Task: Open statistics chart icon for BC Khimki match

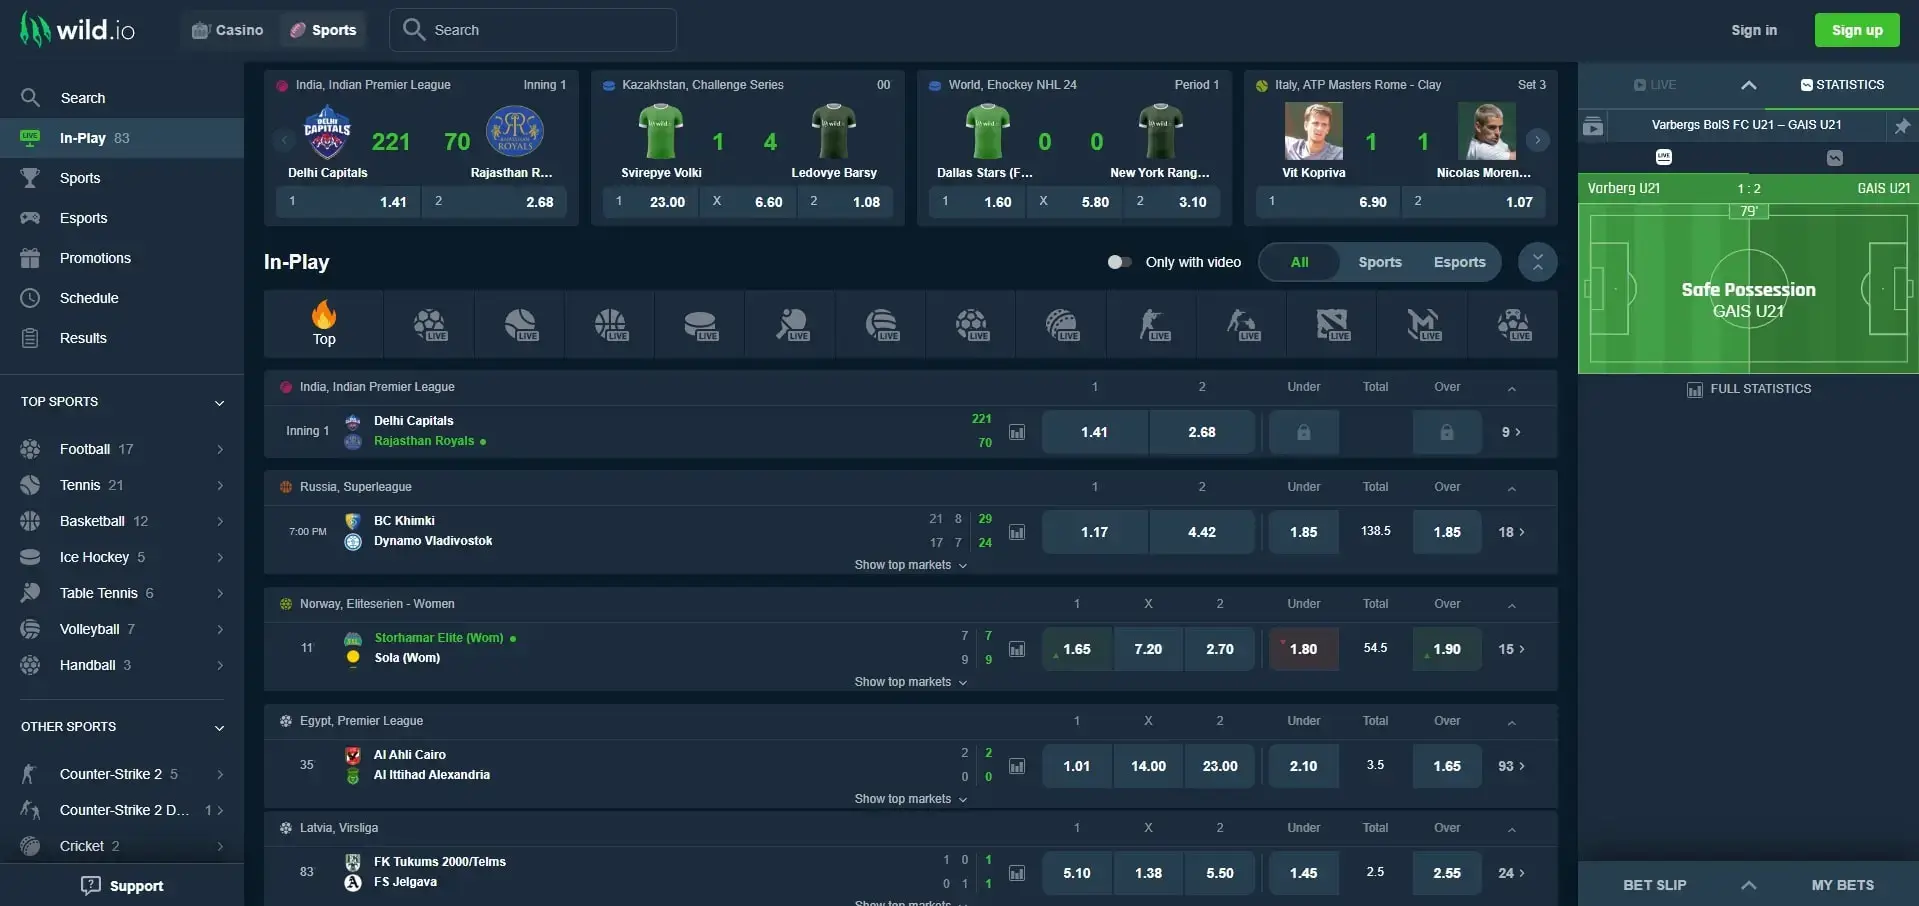Action: pos(1017,531)
